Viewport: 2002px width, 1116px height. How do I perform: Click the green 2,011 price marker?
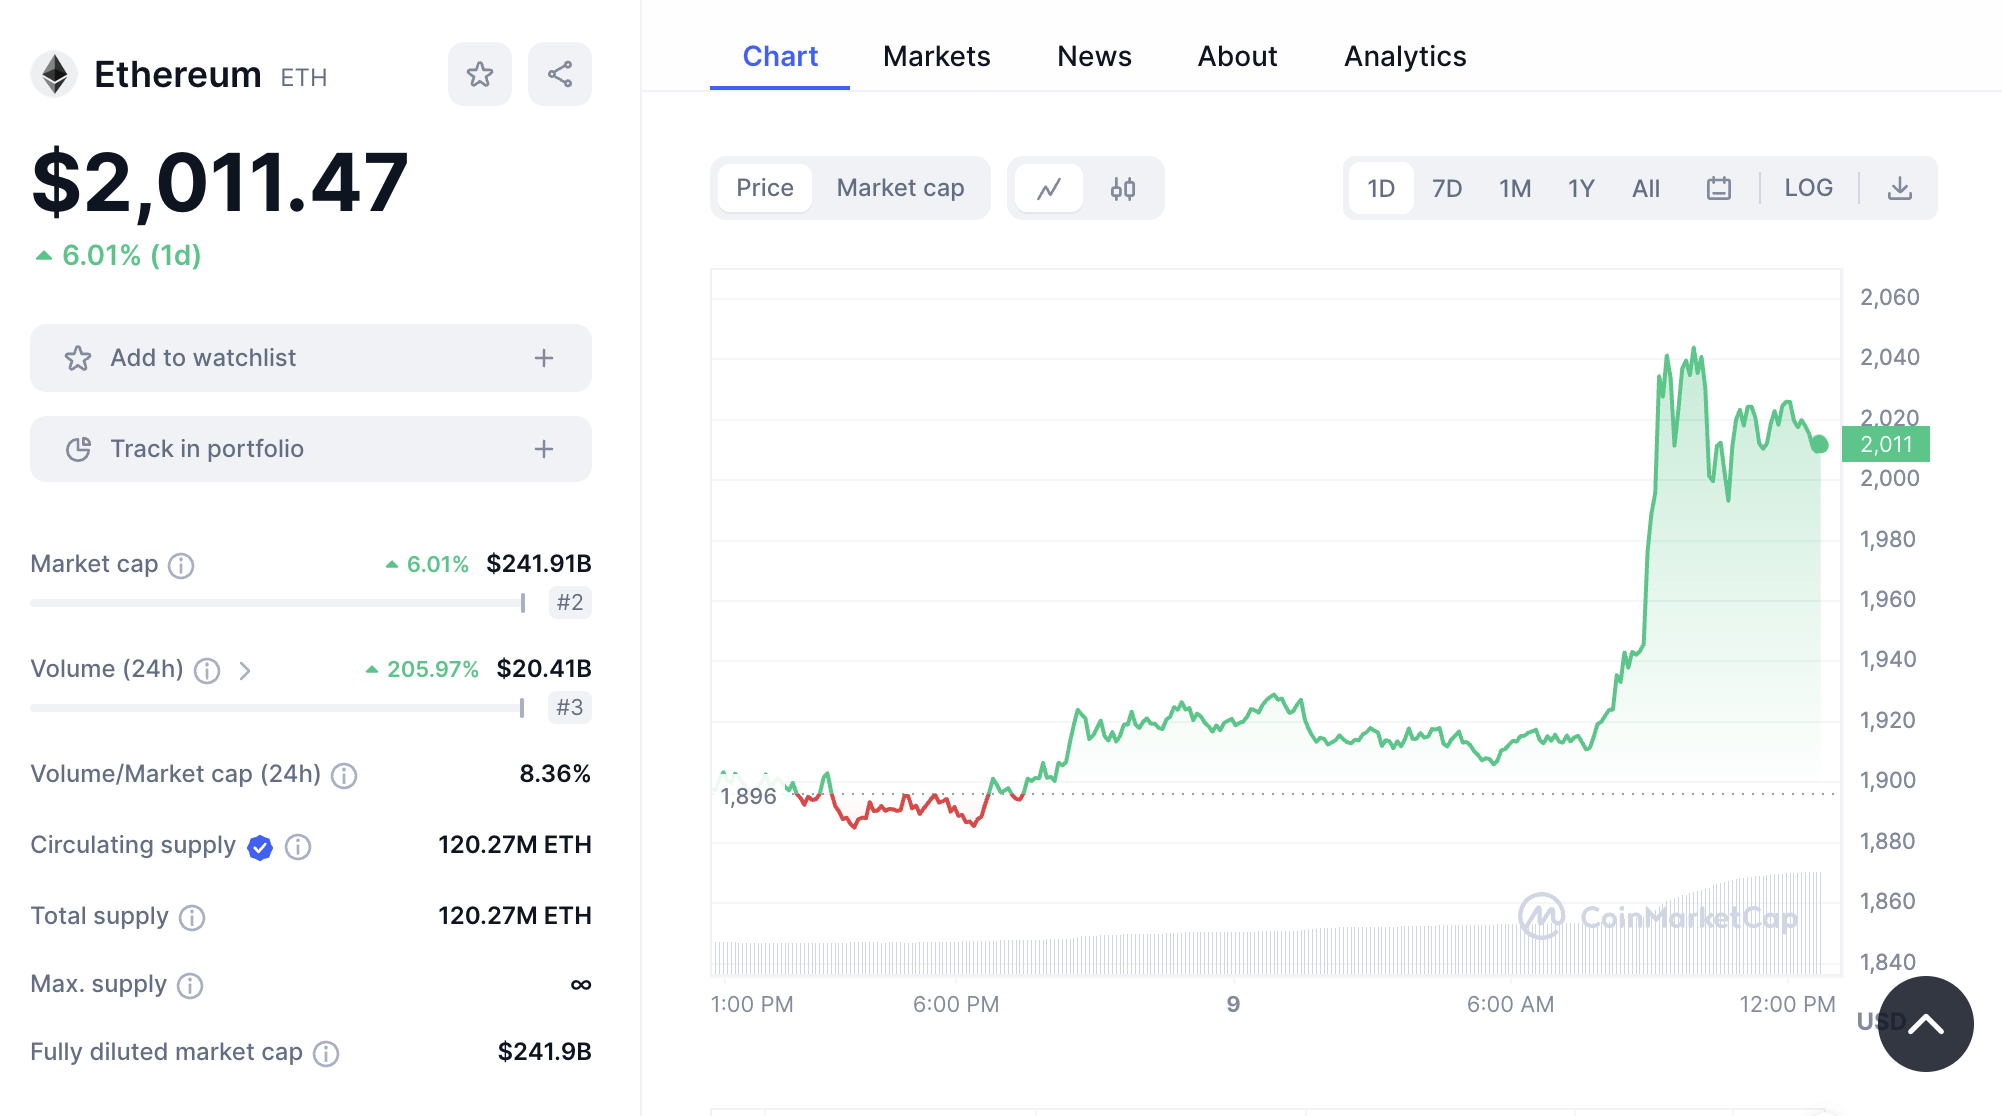1885,444
